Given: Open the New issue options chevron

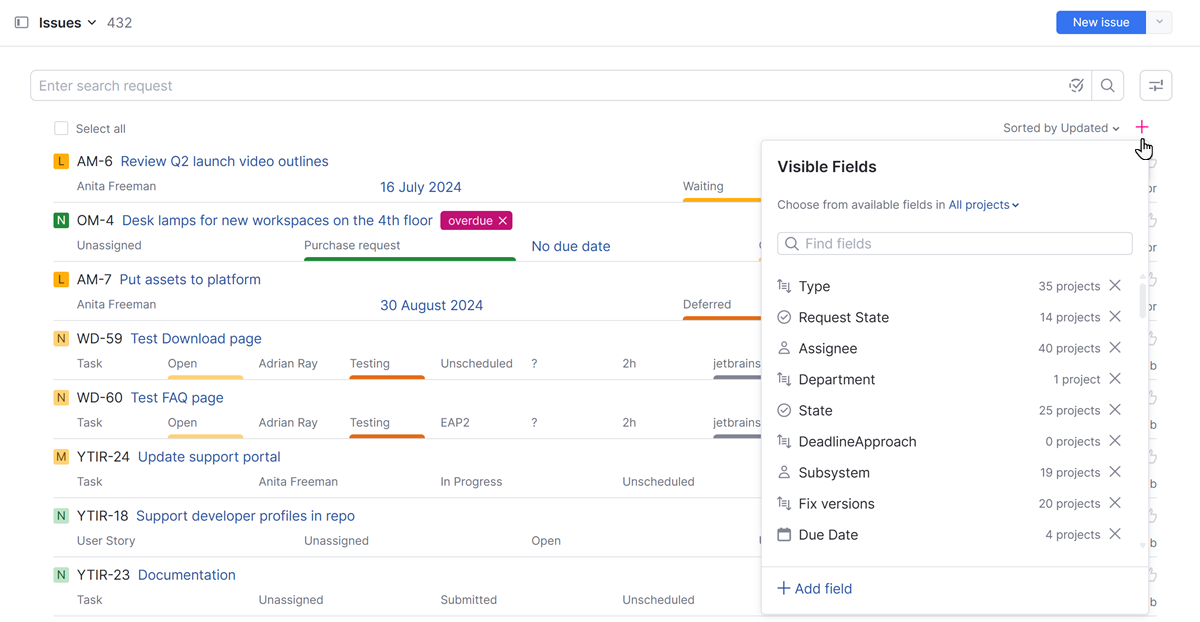Looking at the screenshot, I should [1159, 22].
